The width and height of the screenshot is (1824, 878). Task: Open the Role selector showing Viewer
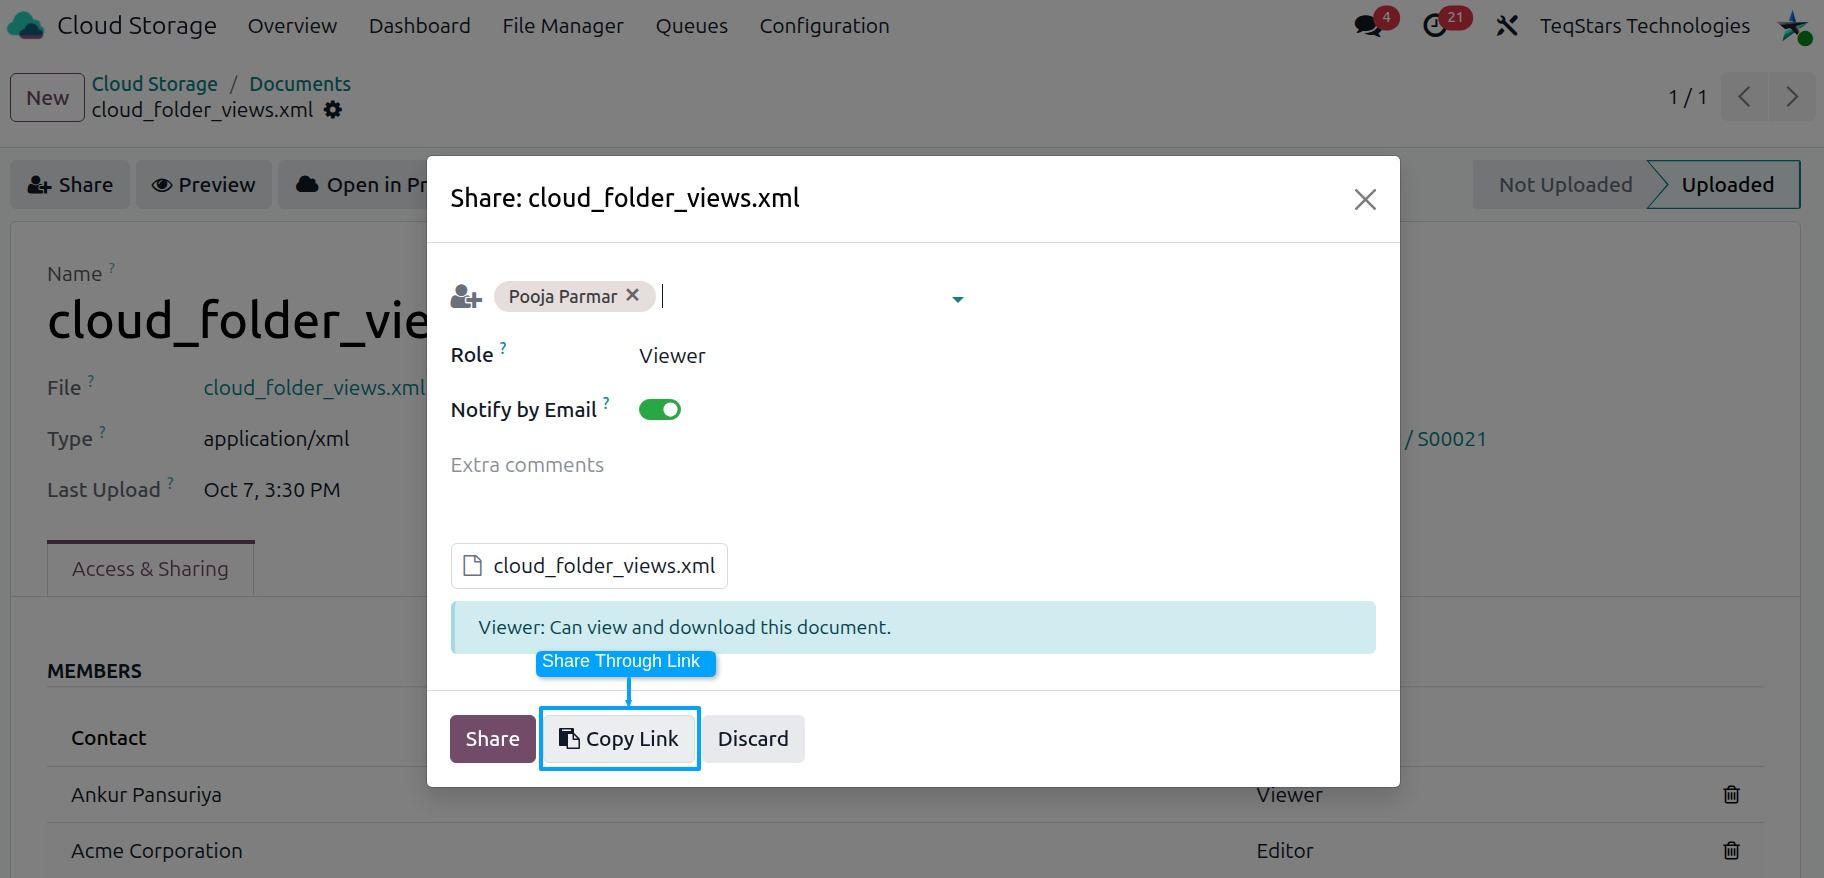point(672,356)
